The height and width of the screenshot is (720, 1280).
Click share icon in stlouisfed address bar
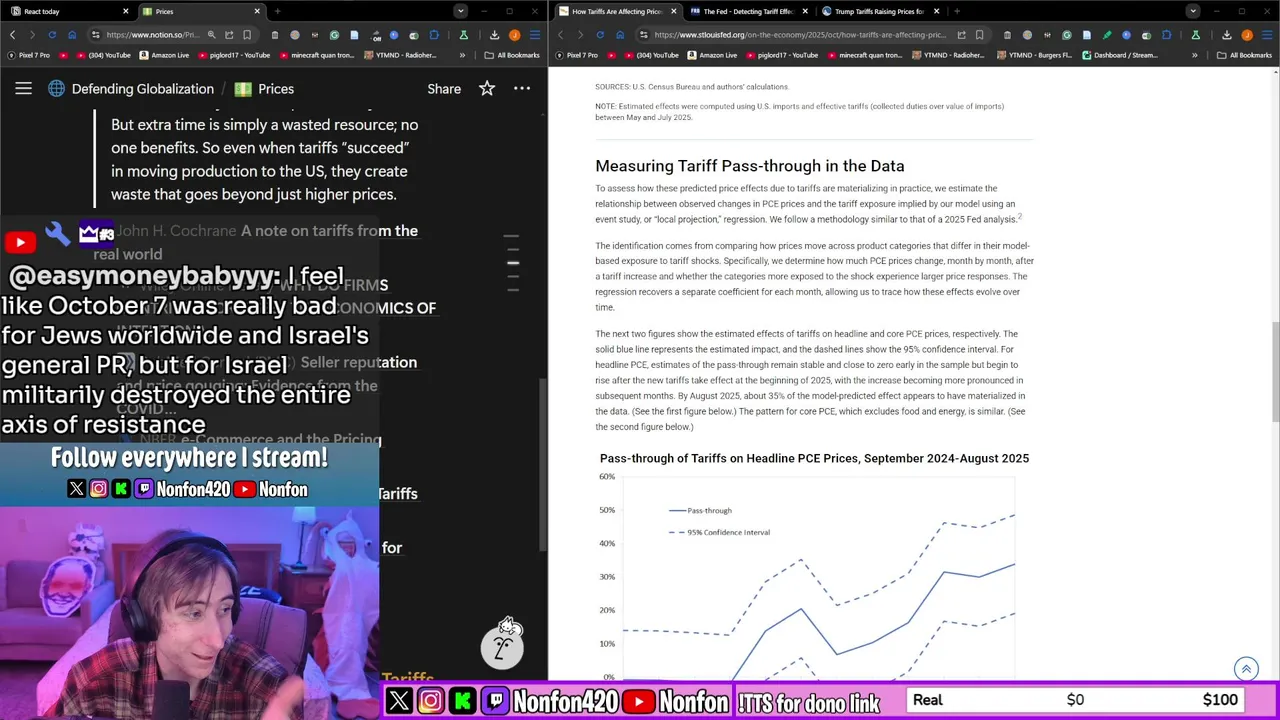point(961,34)
